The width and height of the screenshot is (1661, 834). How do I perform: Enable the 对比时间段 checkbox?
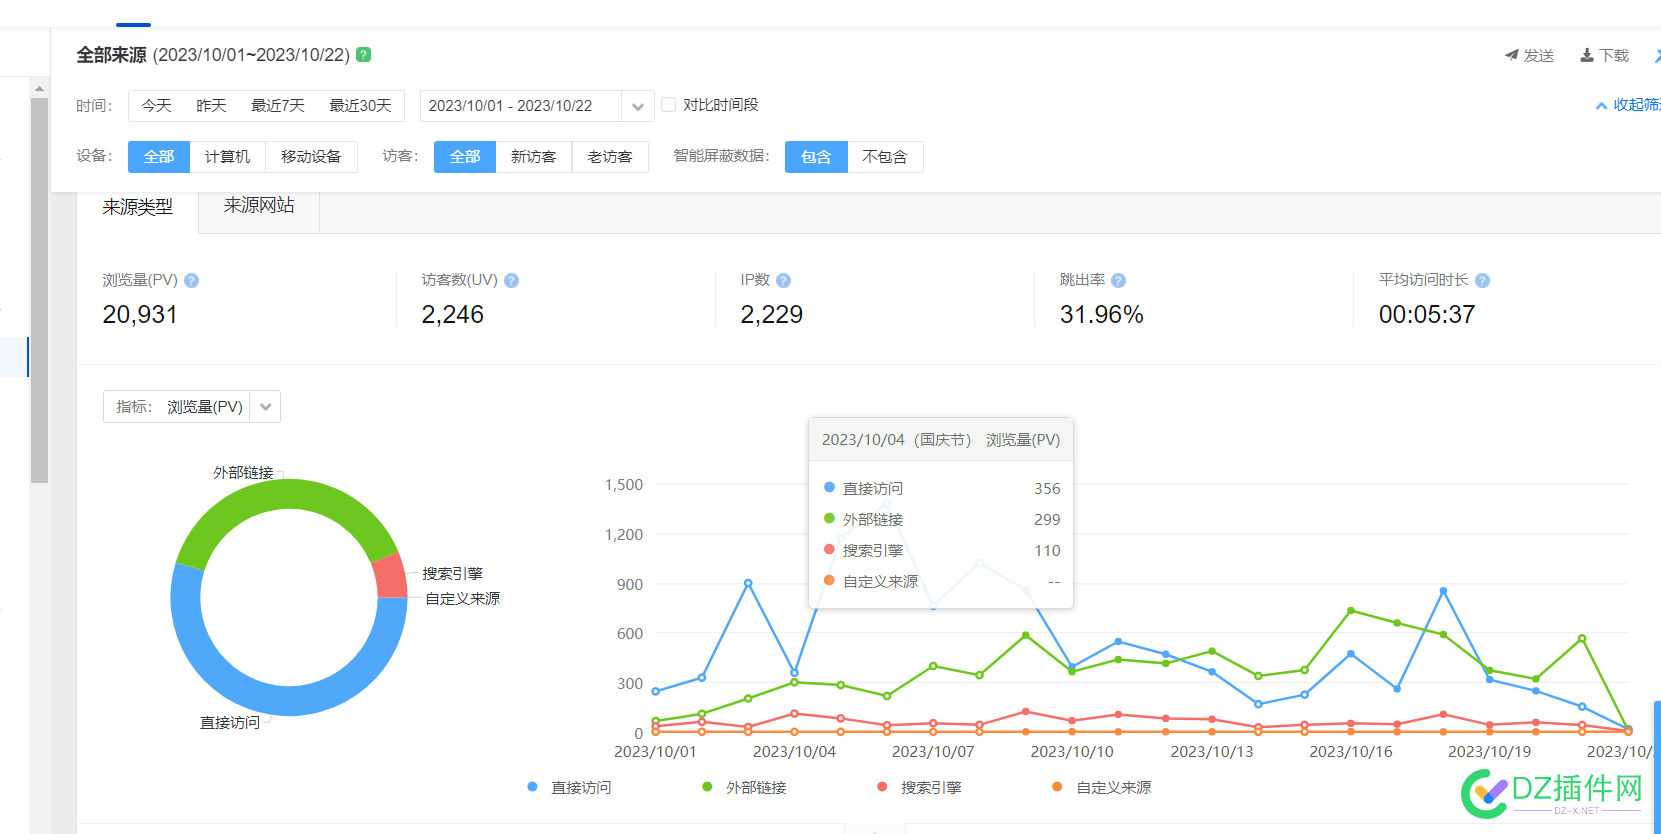click(x=669, y=104)
